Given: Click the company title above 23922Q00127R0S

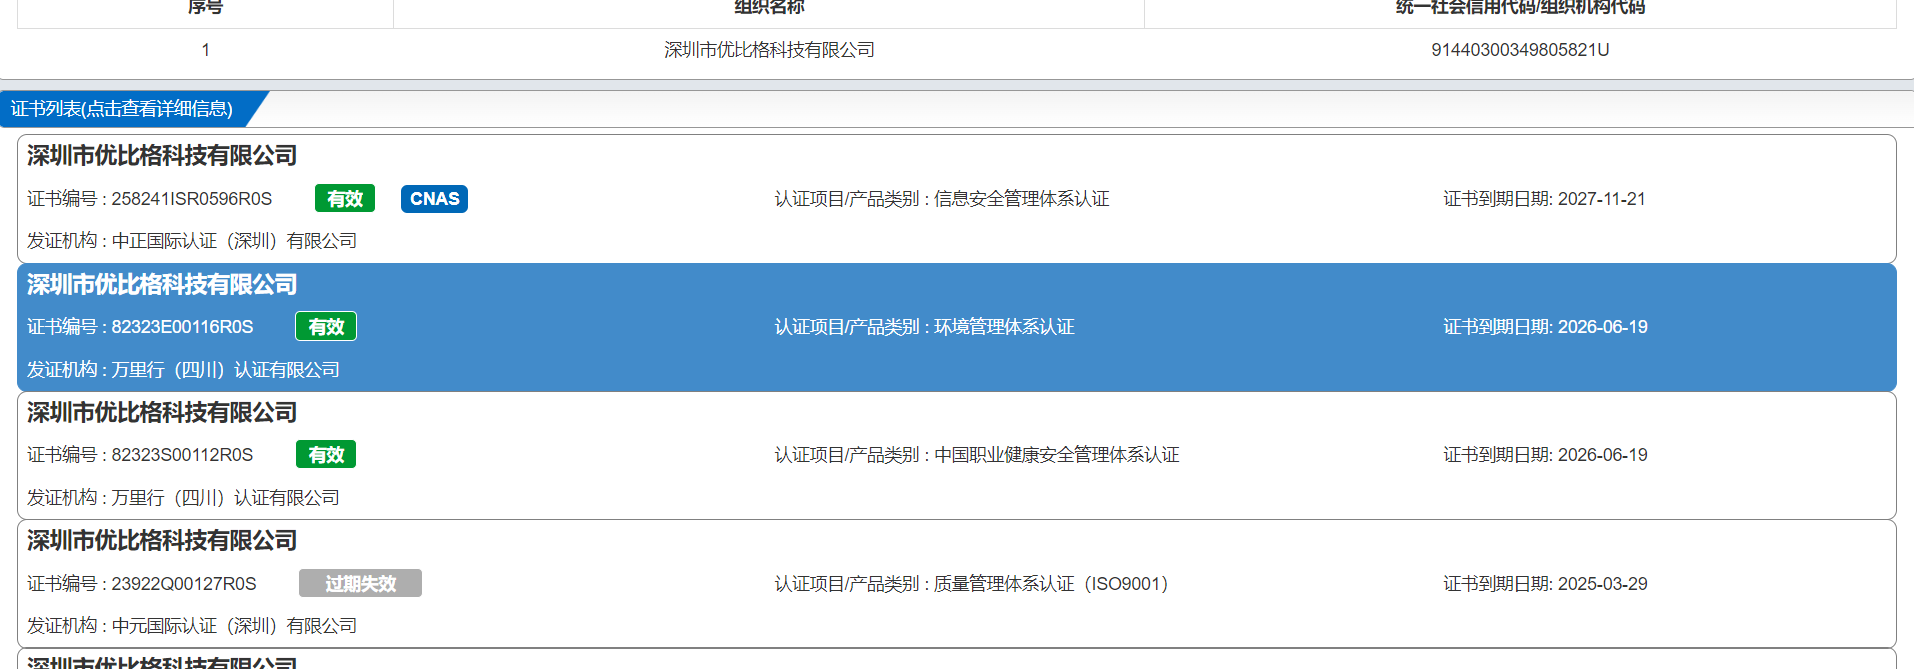Looking at the screenshot, I should tap(162, 541).
